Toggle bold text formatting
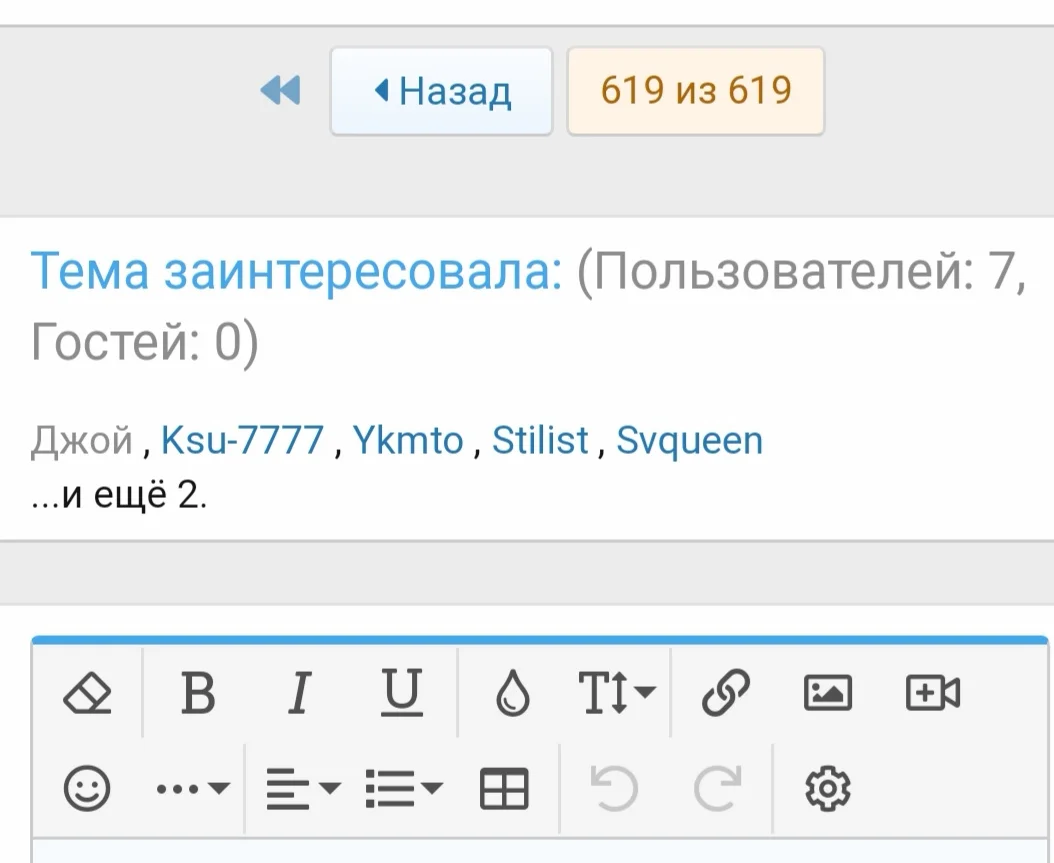Viewport: 1054px width, 863px height. point(196,693)
